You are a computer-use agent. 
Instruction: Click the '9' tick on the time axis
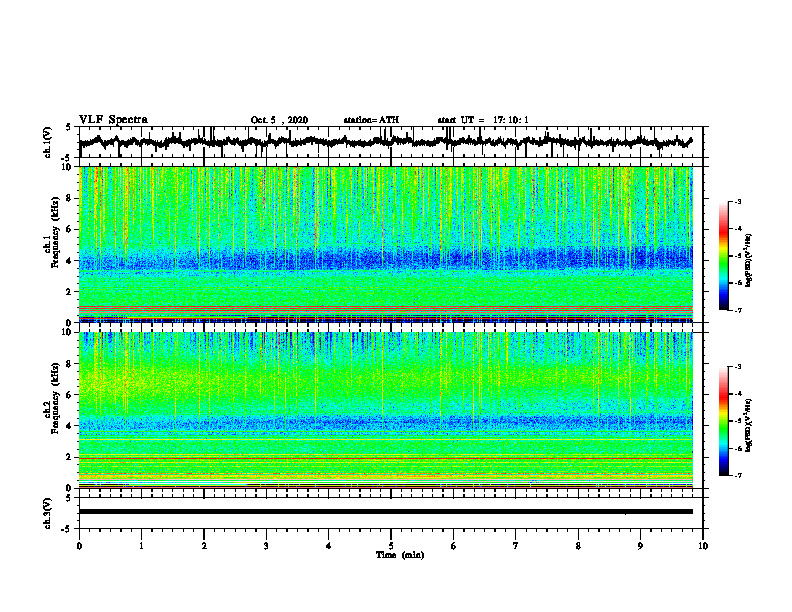click(640, 546)
